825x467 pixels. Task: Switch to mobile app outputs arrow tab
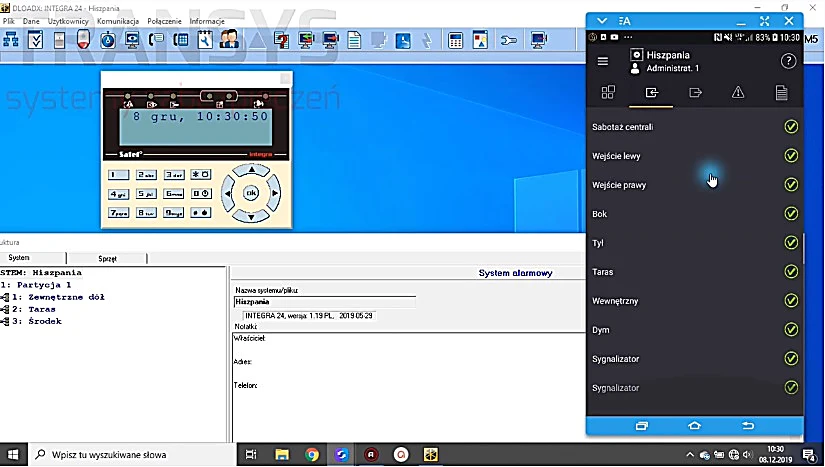point(695,93)
